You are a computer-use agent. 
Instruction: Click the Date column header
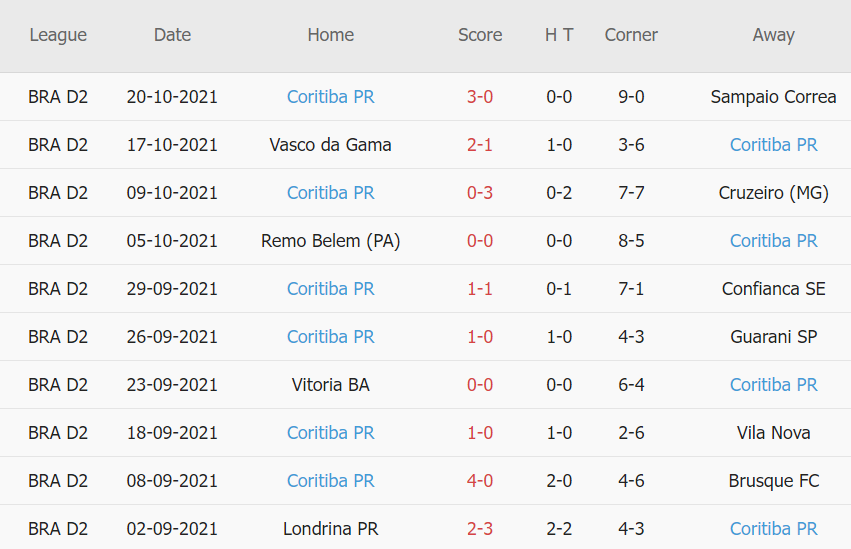point(172,35)
